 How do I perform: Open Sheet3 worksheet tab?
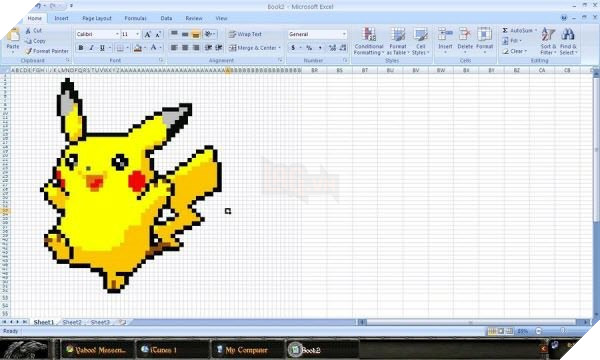pyautogui.click(x=100, y=323)
